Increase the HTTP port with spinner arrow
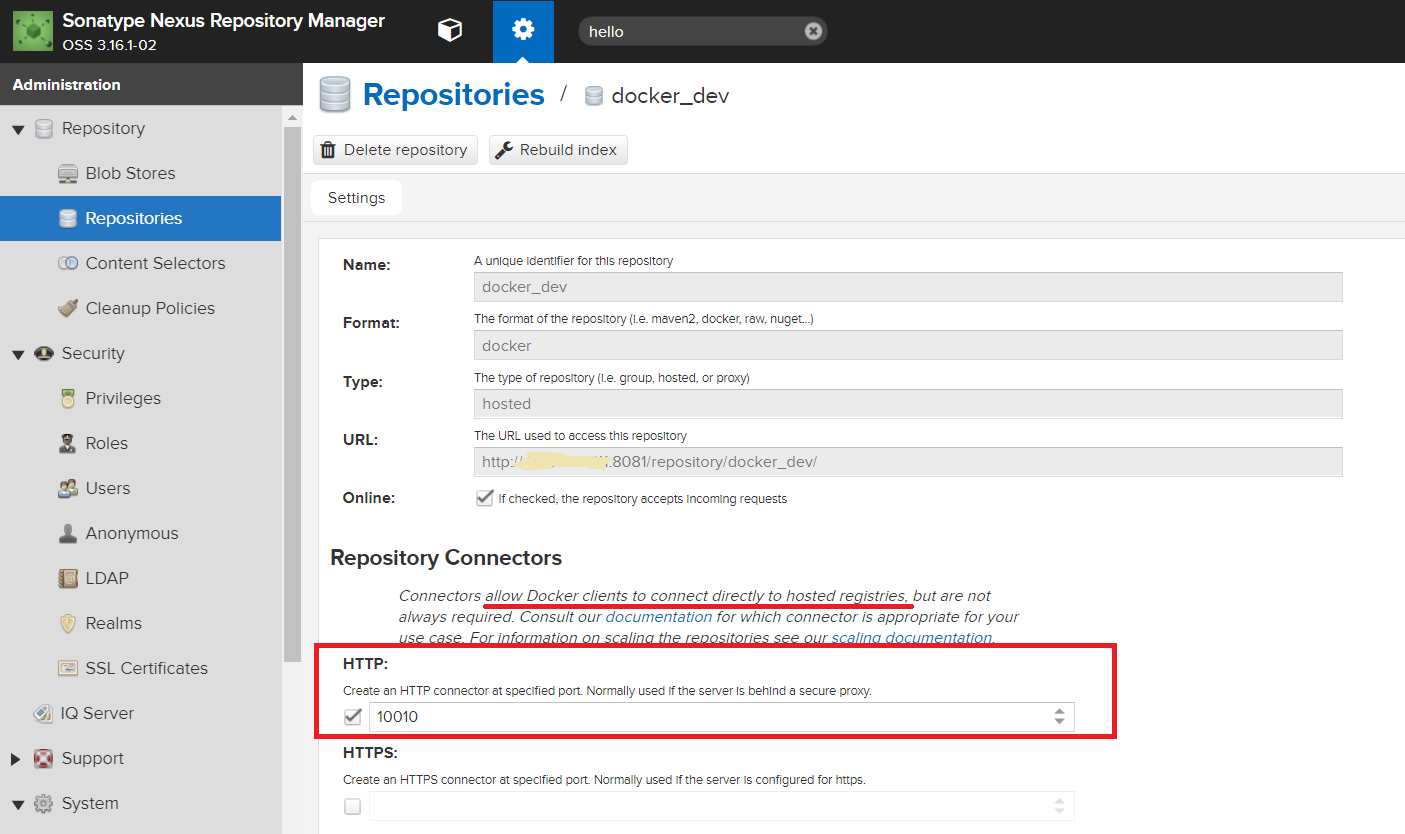This screenshot has width=1405, height=834. tap(1059, 711)
